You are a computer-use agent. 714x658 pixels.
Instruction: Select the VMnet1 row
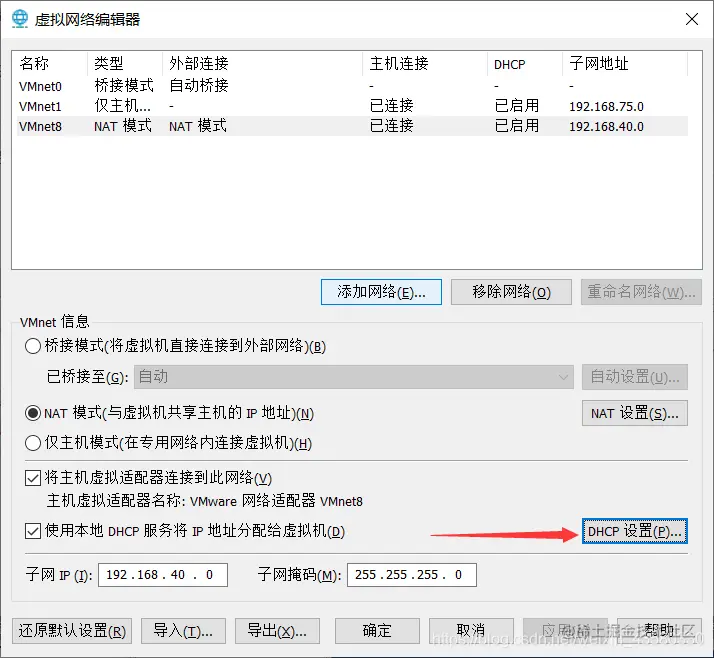click(x=352, y=106)
